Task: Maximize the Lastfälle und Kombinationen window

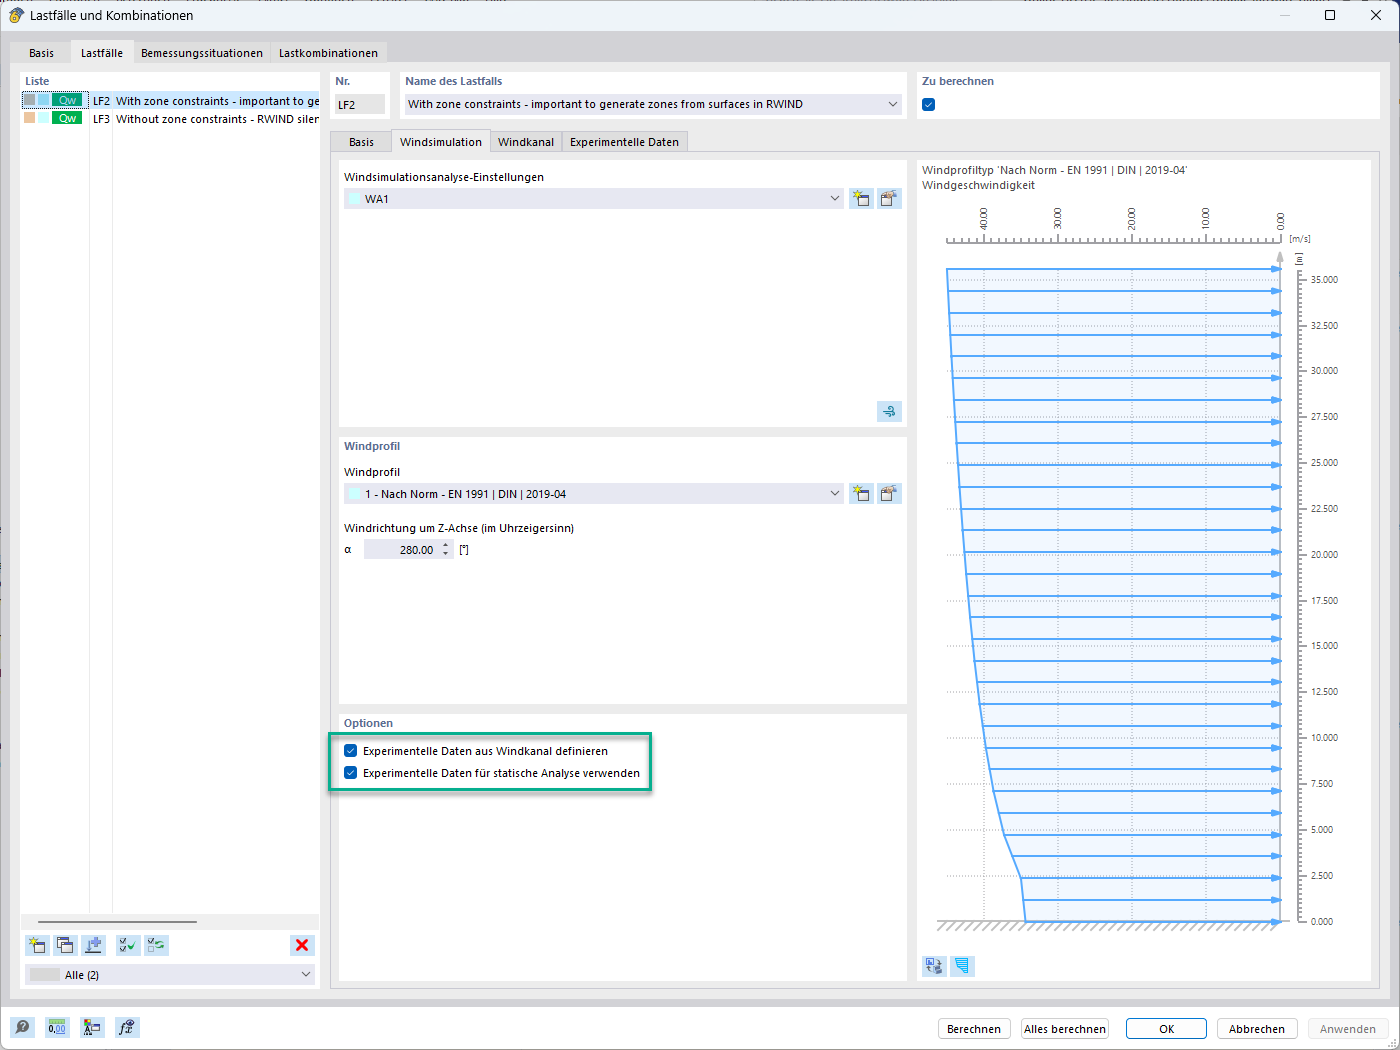Action: [1330, 15]
